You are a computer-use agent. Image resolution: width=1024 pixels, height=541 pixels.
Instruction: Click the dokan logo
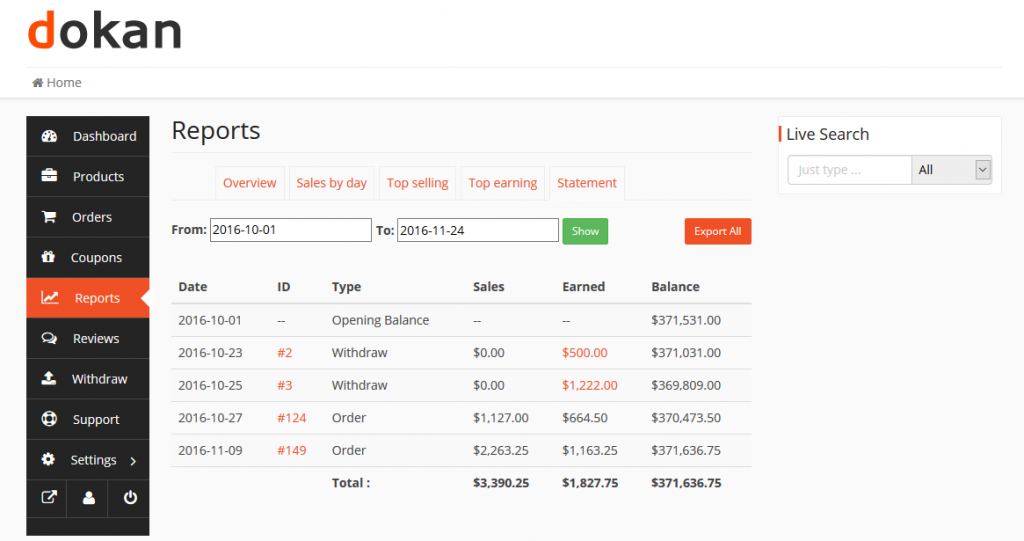(104, 30)
